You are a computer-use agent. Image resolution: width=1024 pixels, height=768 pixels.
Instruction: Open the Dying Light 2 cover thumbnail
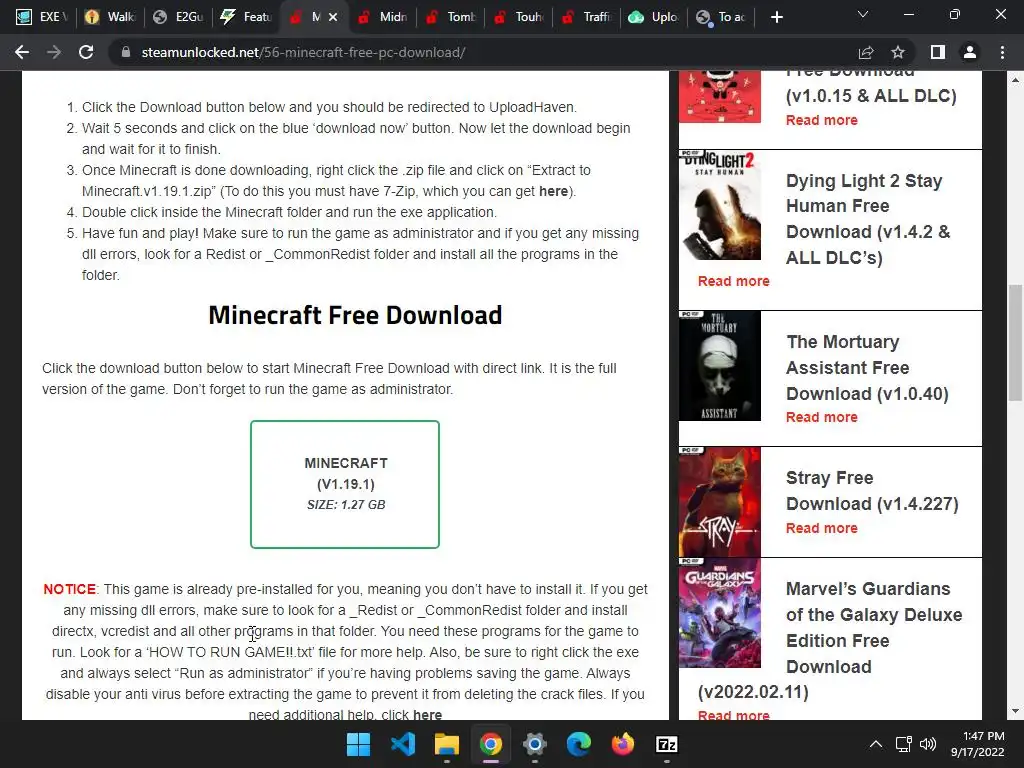[720, 205]
